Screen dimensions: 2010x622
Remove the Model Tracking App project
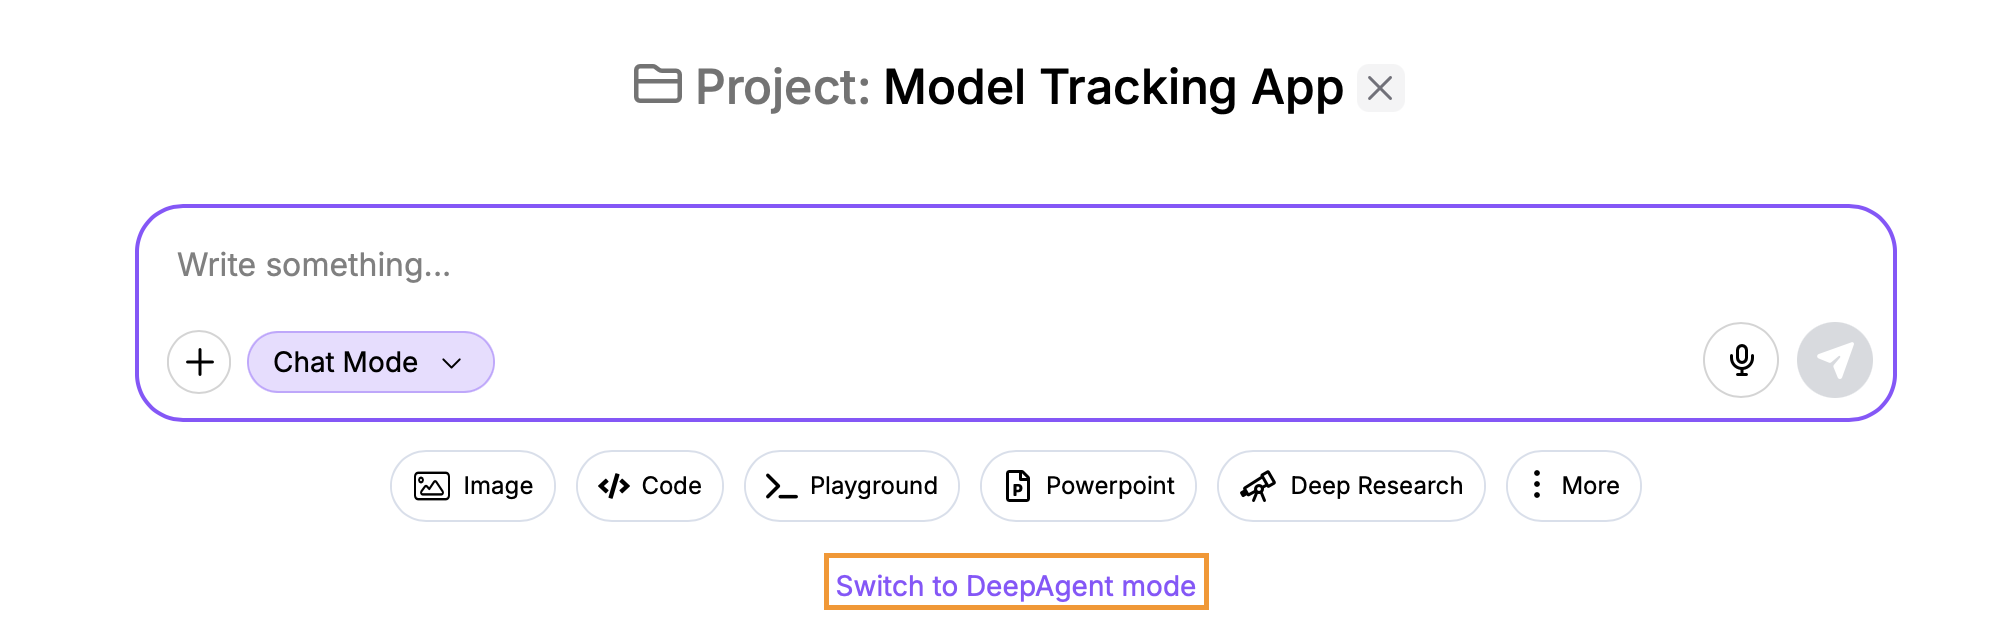pyautogui.click(x=1380, y=88)
